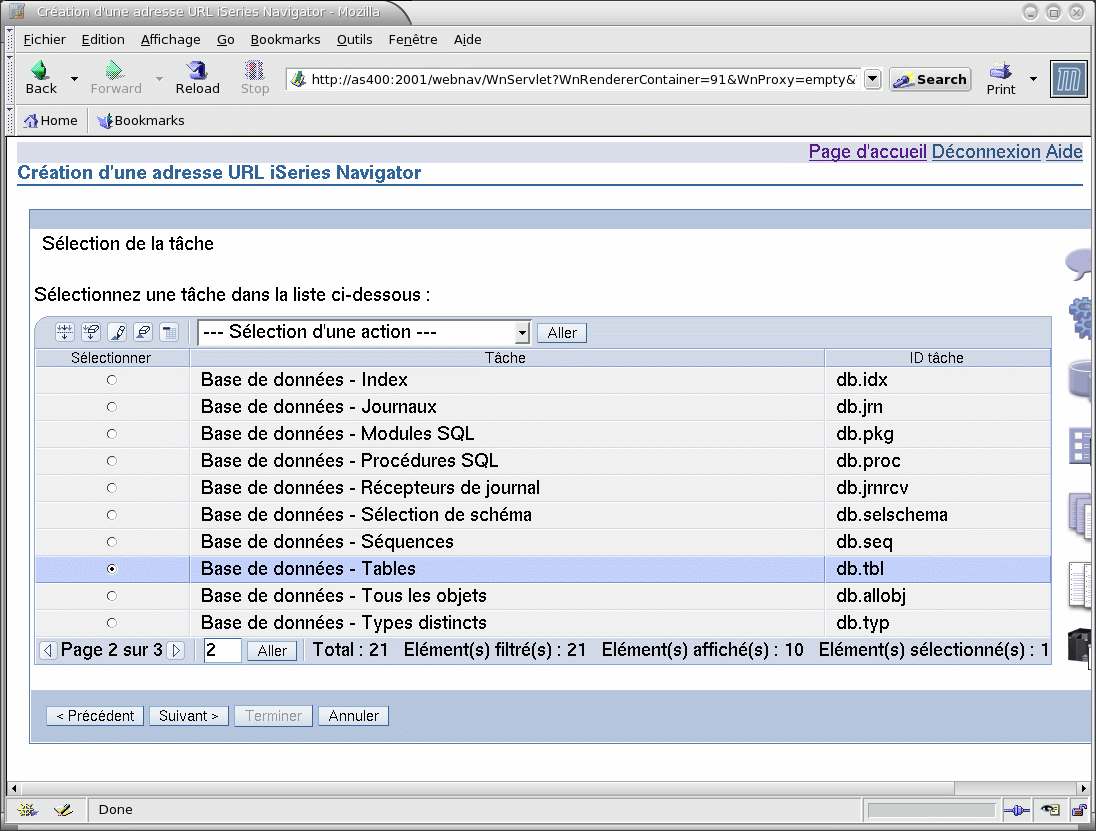The width and height of the screenshot is (1096, 831).
Task: Click the Back arrow icon
Action: click(x=40, y=70)
